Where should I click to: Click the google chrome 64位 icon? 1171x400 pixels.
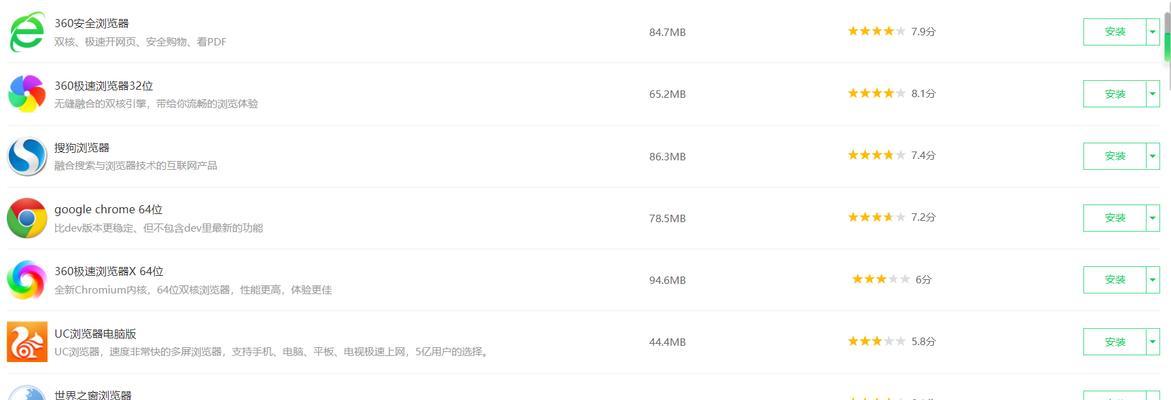[27, 218]
